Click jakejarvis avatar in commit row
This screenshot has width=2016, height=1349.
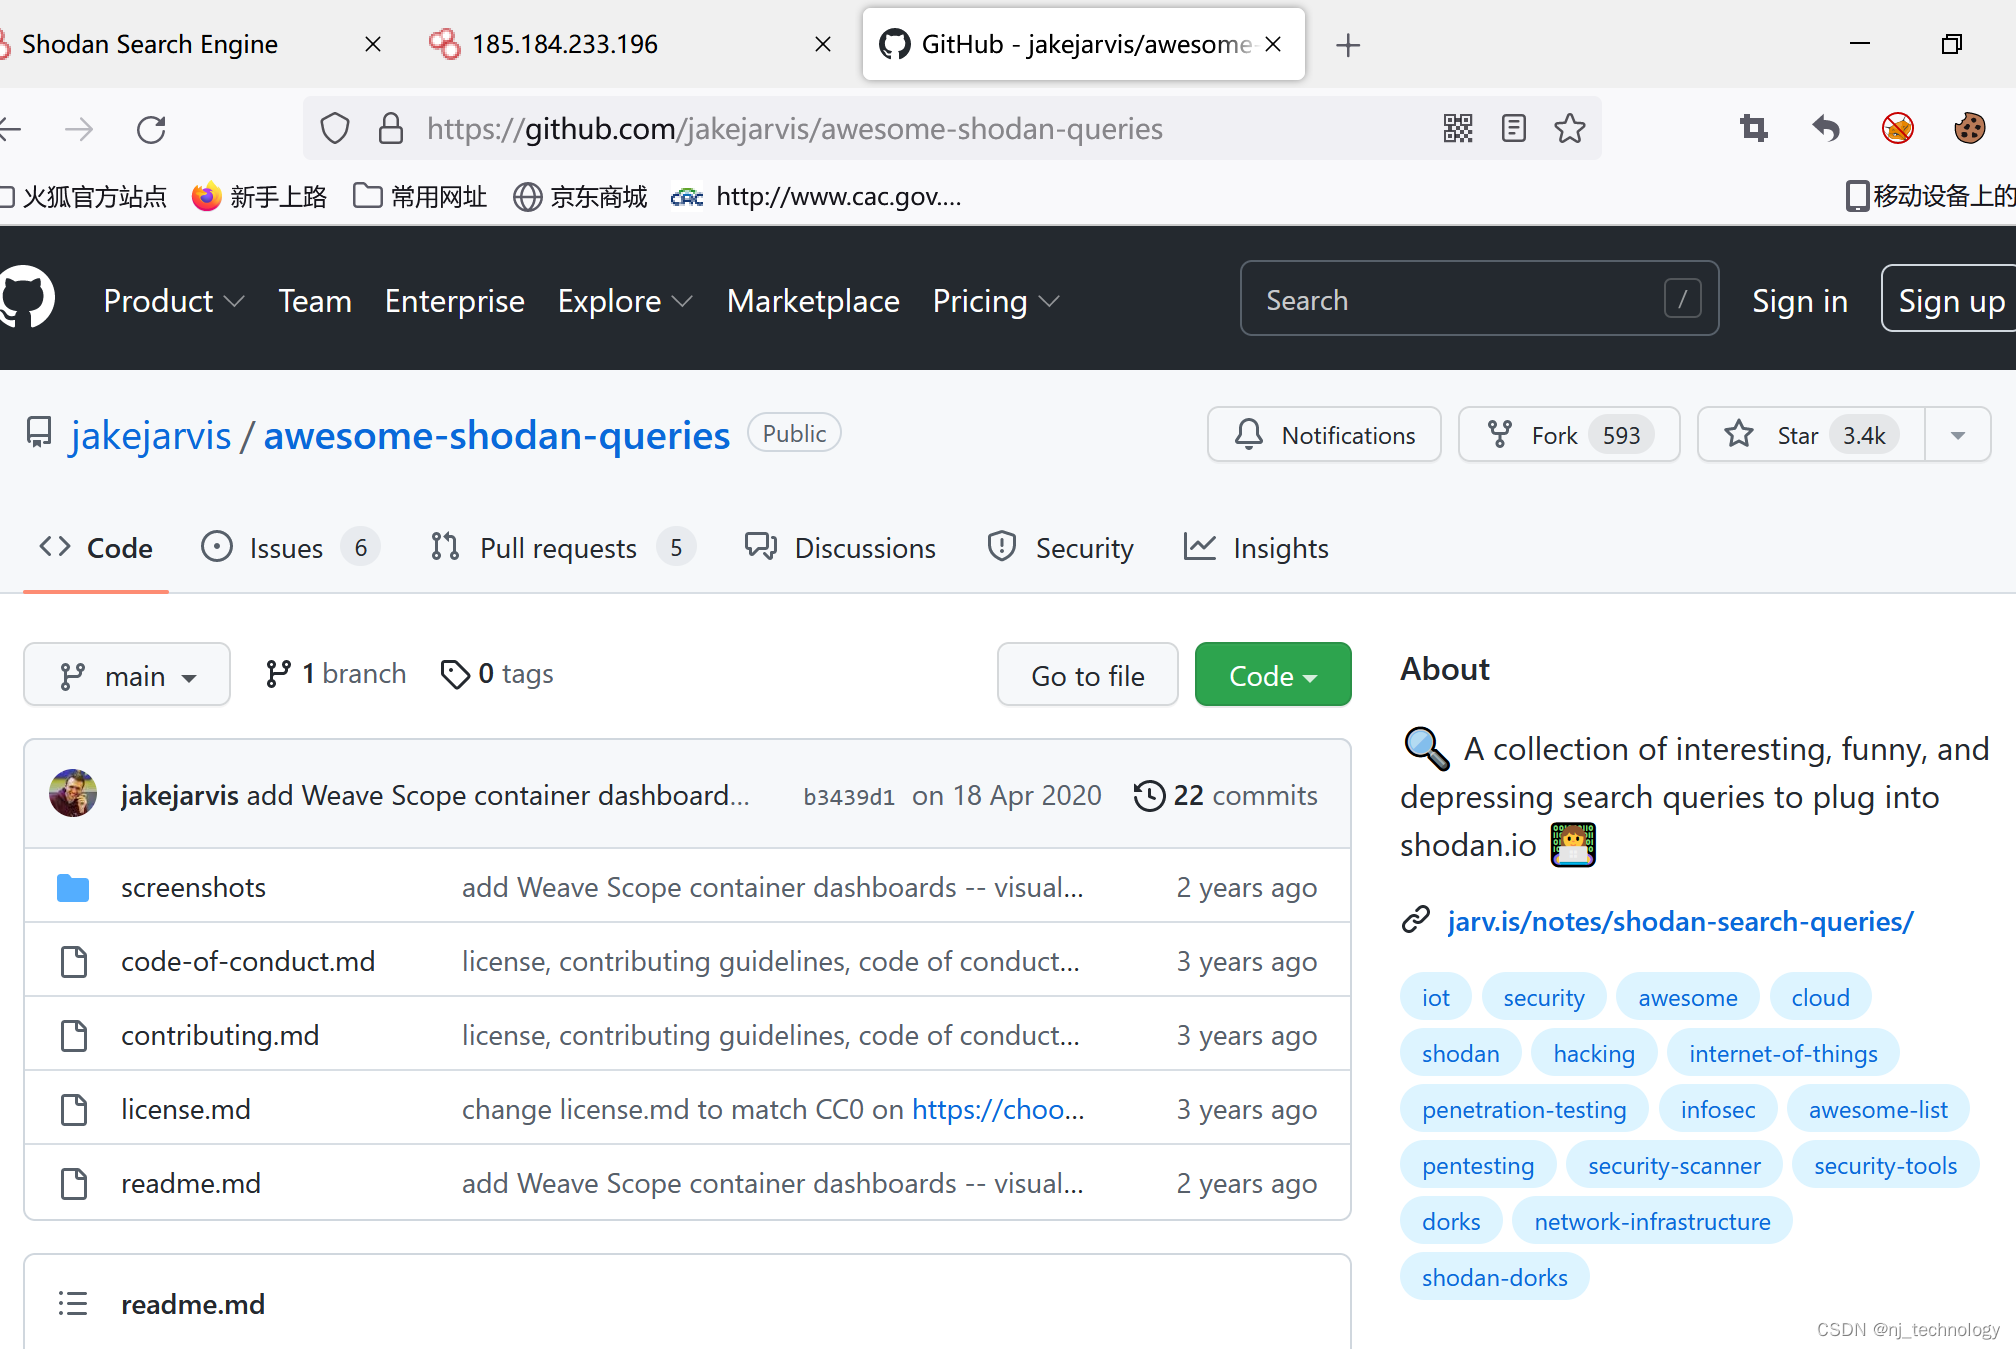click(73, 794)
